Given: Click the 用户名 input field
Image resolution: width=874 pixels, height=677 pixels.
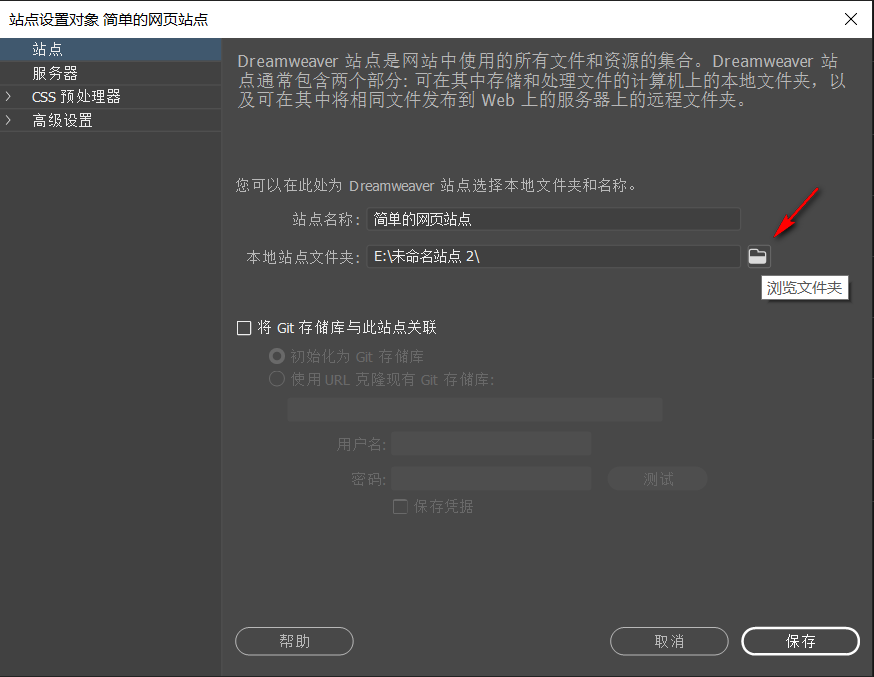Looking at the screenshot, I should [491, 444].
